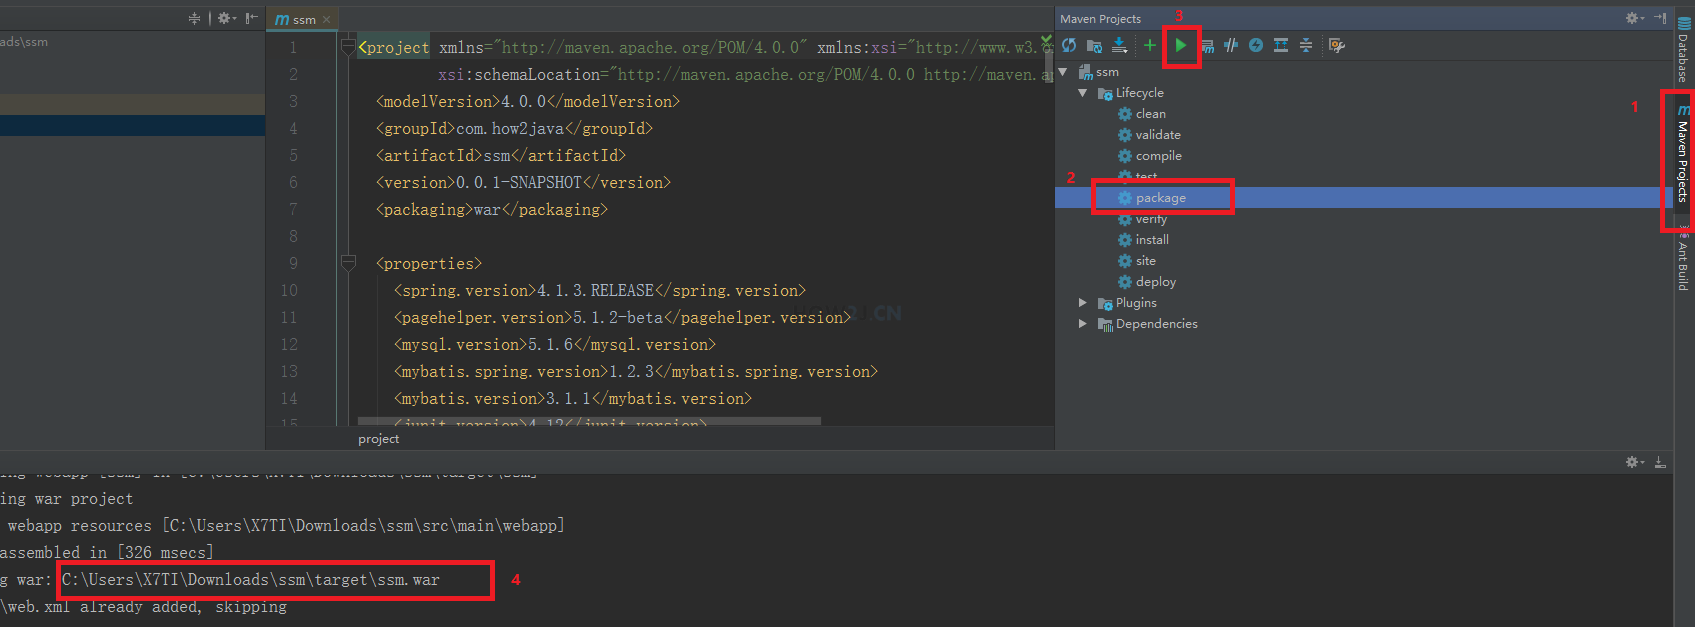1695x627 pixels.
Task: Hide the Maven Projects panel
Action: pos(1660,18)
